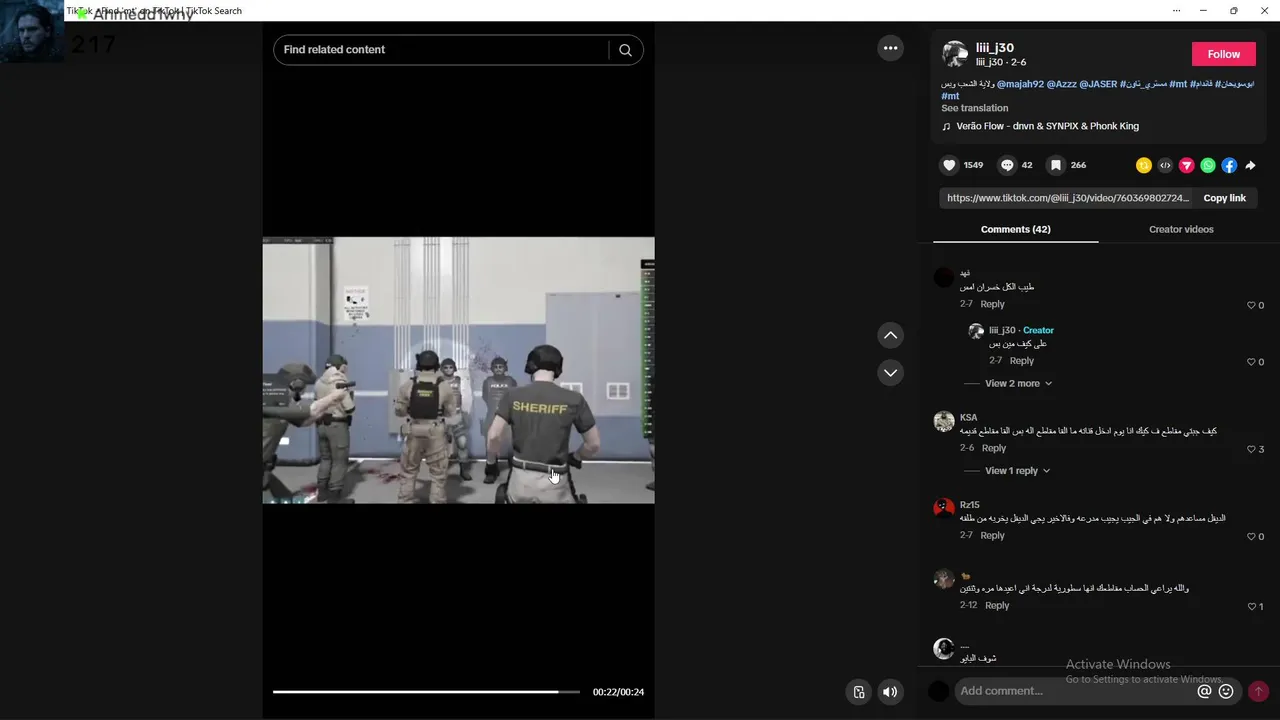
Task: Click the embed code icon
Action: pos(1165,165)
